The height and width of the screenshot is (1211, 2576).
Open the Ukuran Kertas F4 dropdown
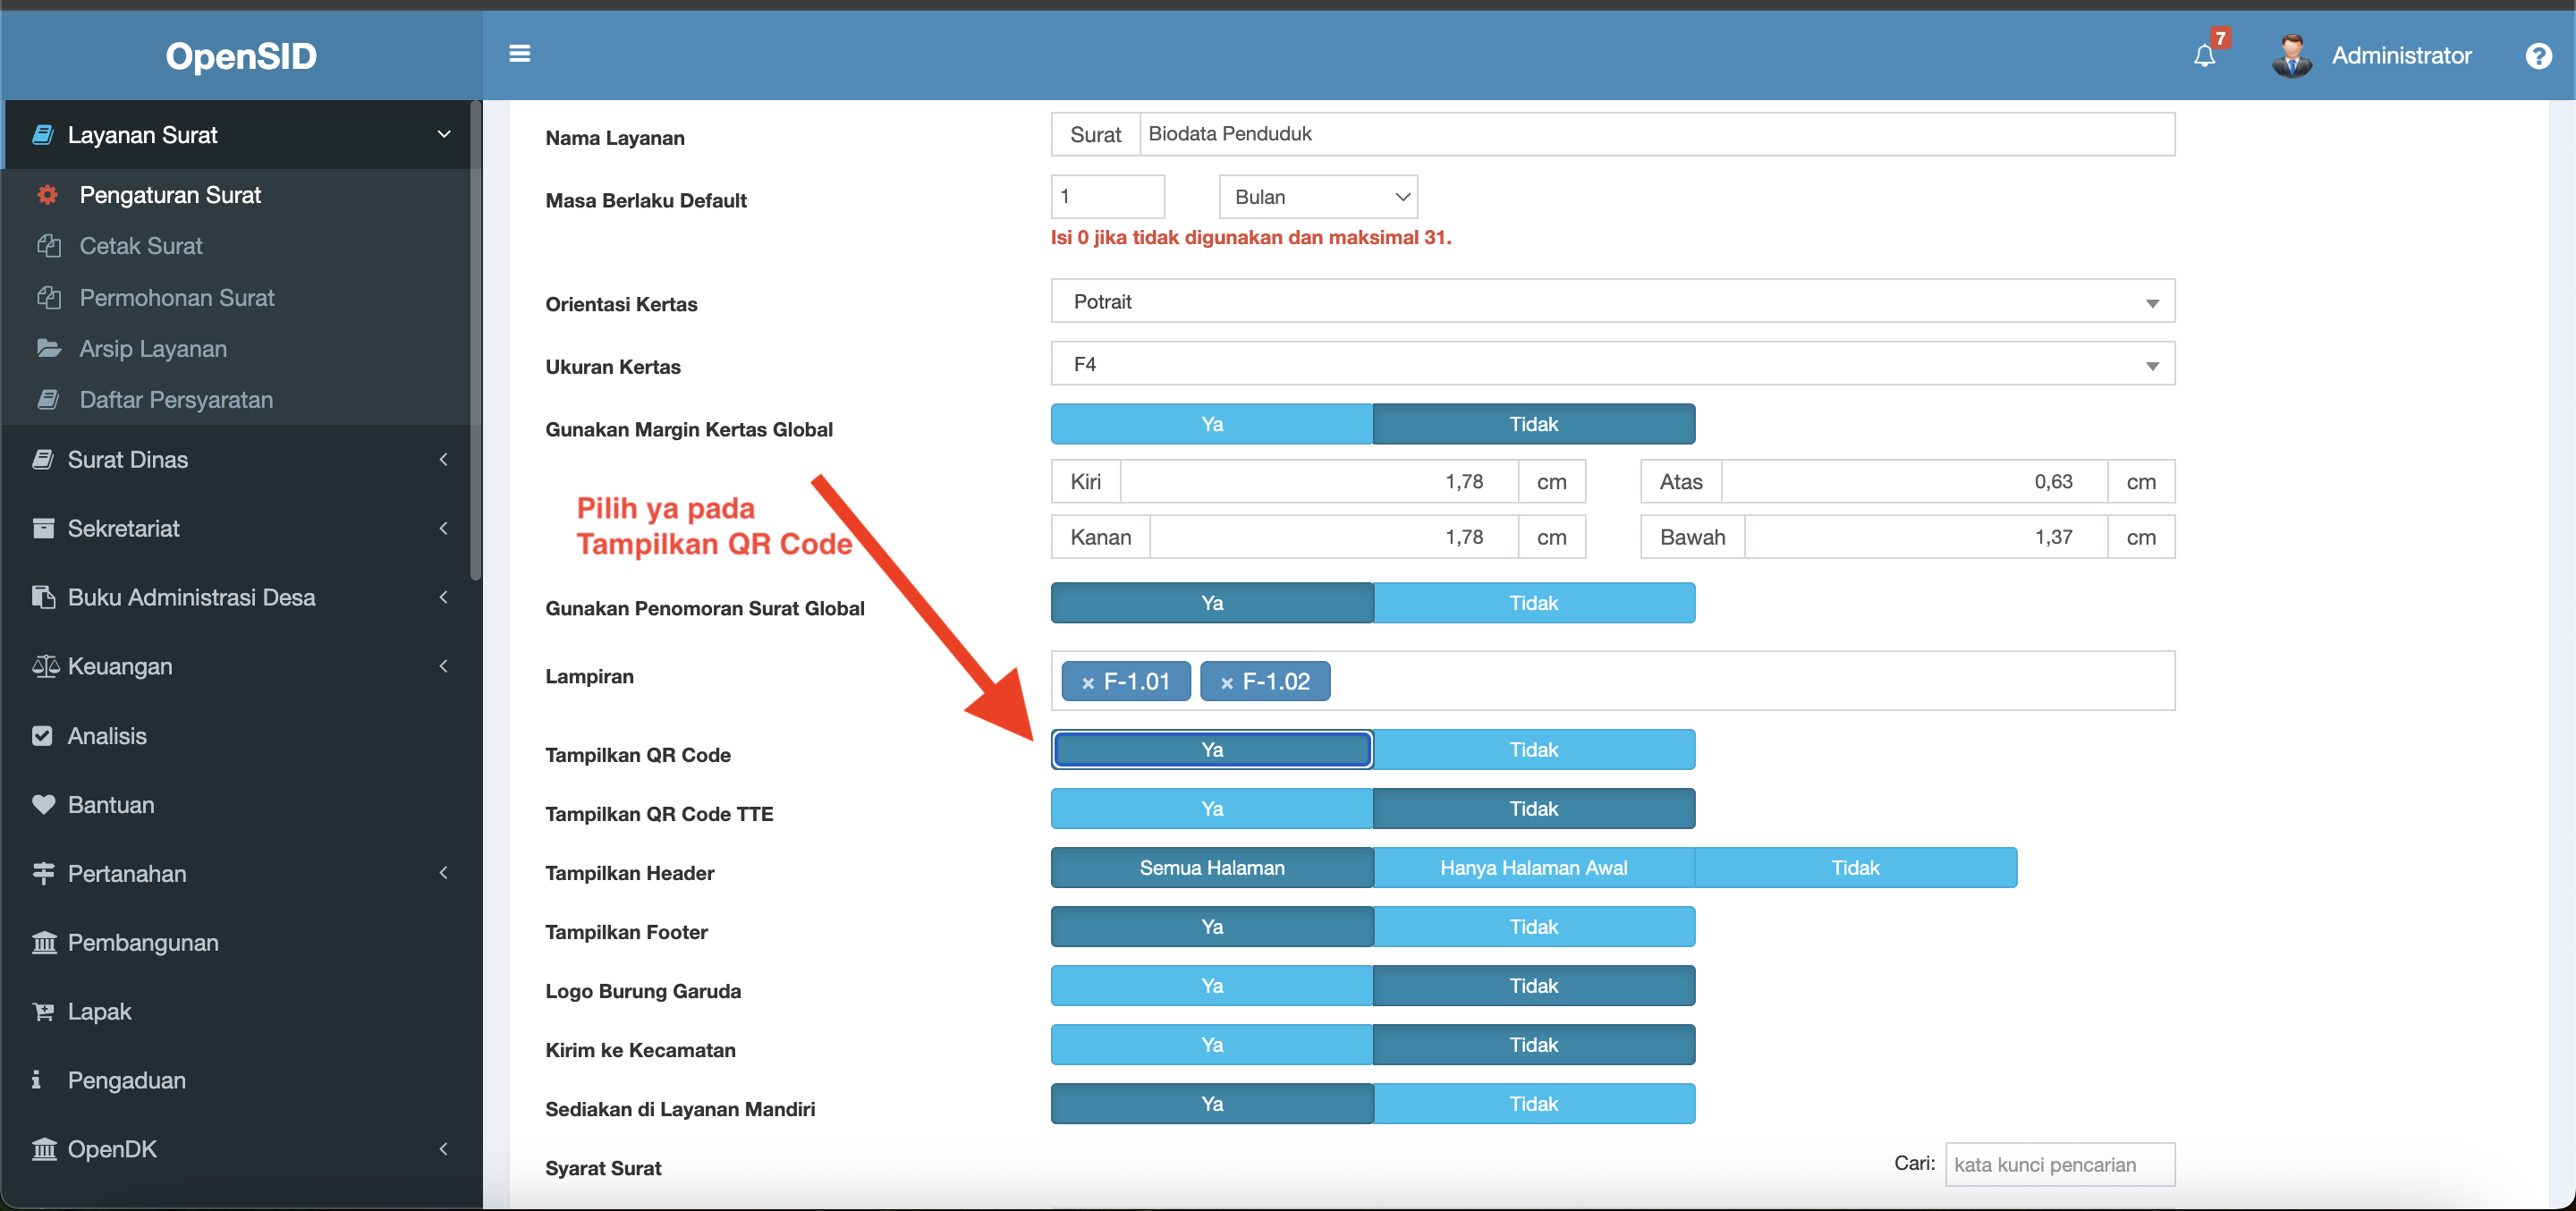click(1612, 365)
